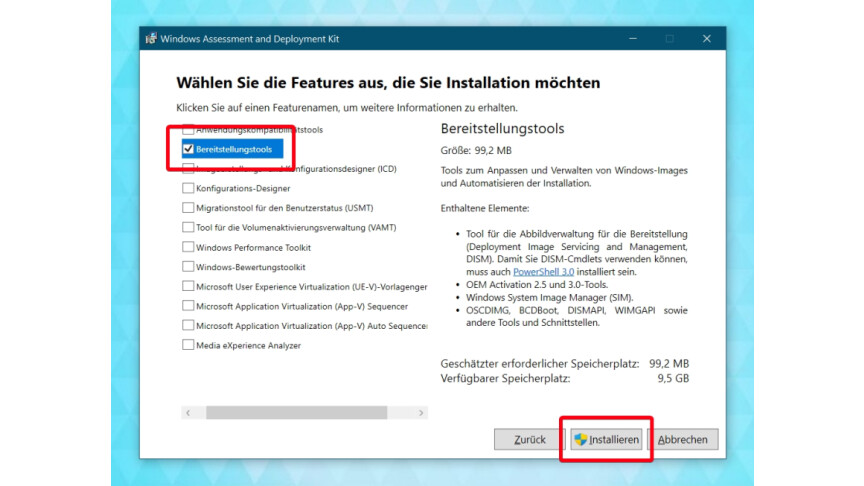Cancel with the Abbrechen button
Image resolution: width=864 pixels, height=486 pixels.
(x=683, y=439)
